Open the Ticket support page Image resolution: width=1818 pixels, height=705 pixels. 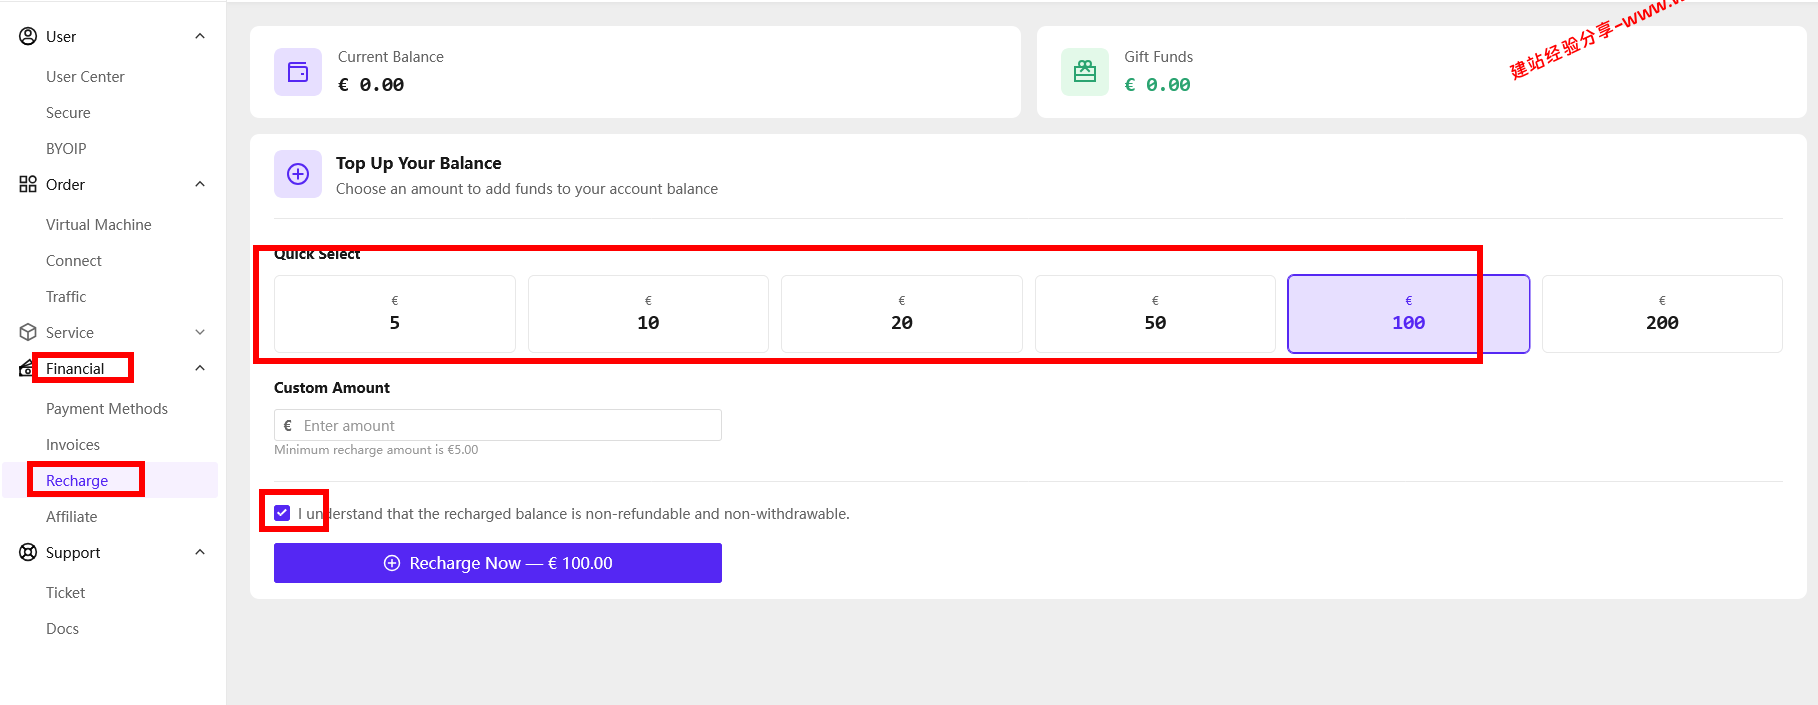[66, 593]
